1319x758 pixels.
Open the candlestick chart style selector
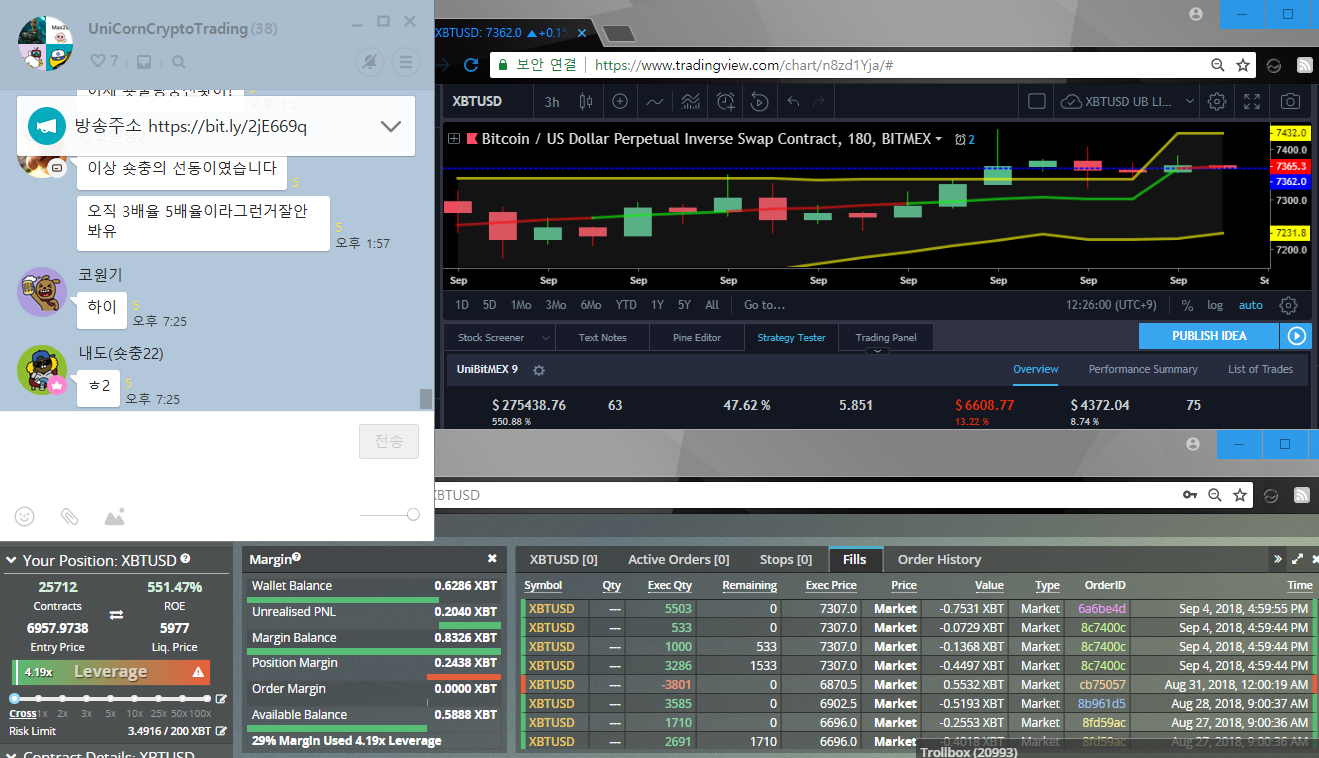pos(586,101)
